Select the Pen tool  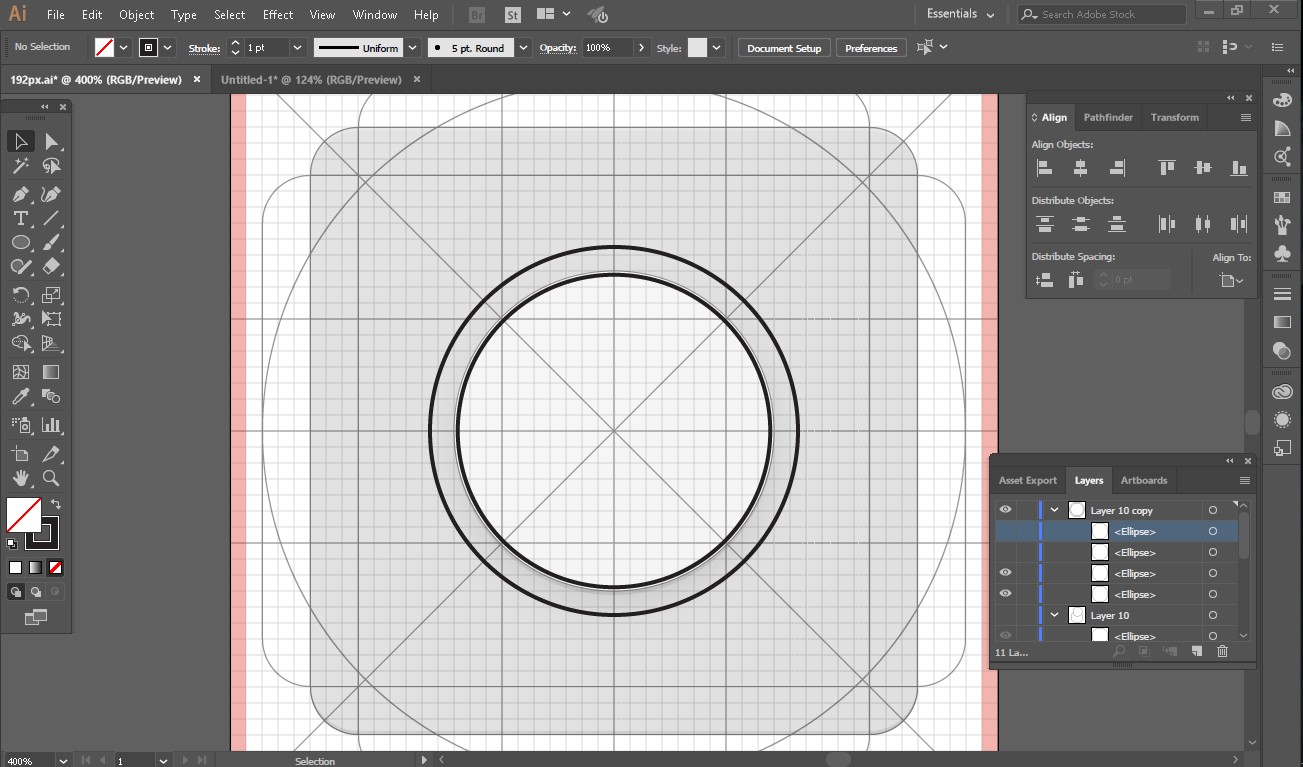click(x=20, y=193)
